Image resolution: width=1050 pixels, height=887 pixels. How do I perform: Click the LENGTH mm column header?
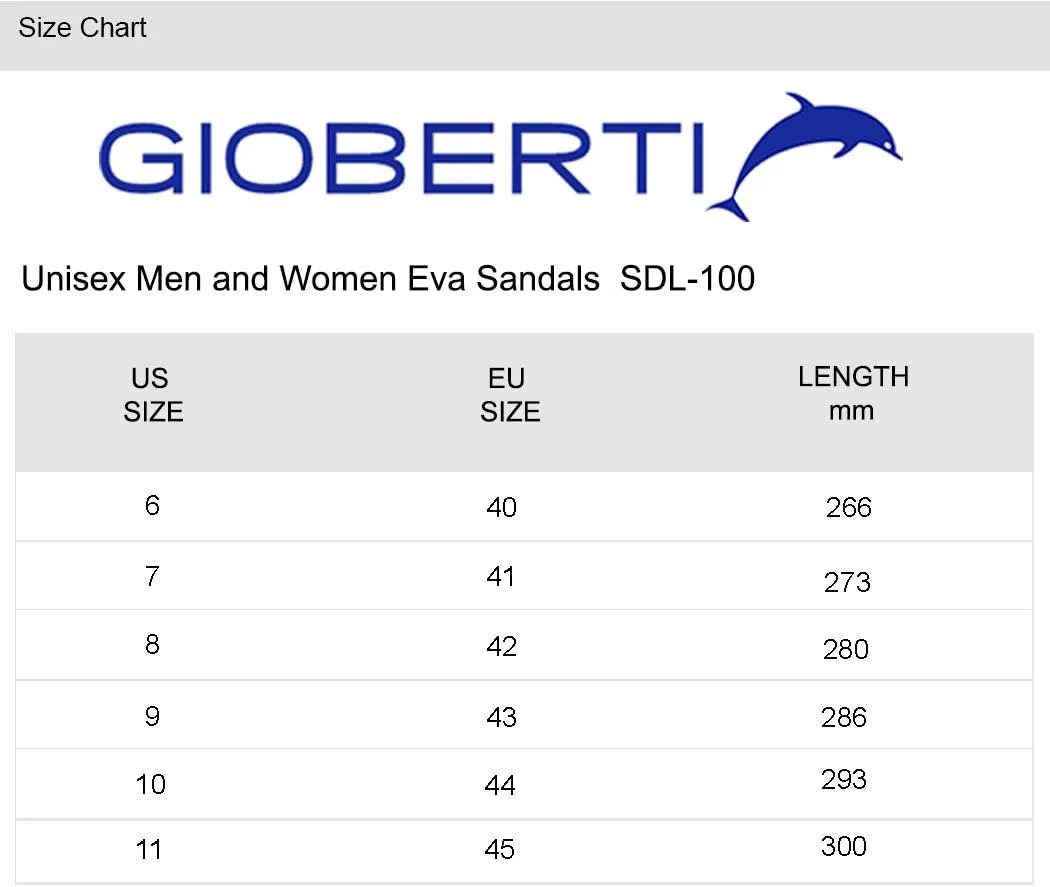point(853,394)
